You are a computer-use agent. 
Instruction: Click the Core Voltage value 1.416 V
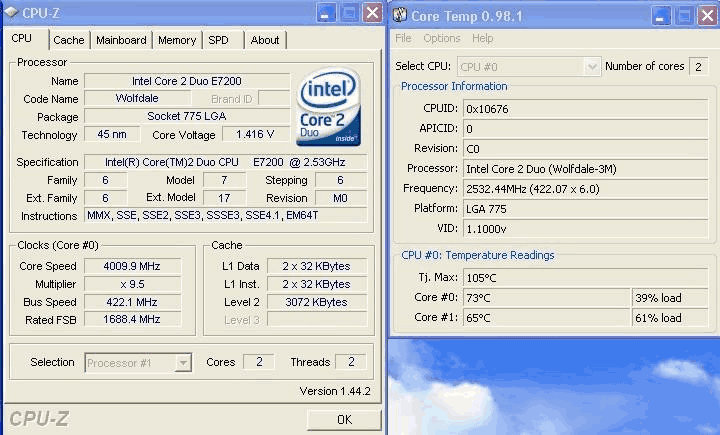pyautogui.click(x=255, y=134)
